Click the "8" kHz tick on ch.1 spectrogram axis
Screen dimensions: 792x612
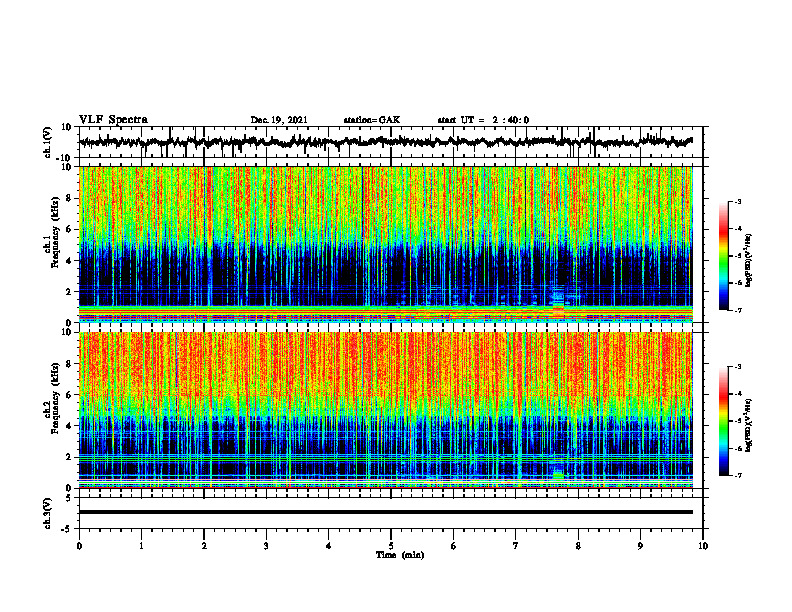[x=69, y=198]
